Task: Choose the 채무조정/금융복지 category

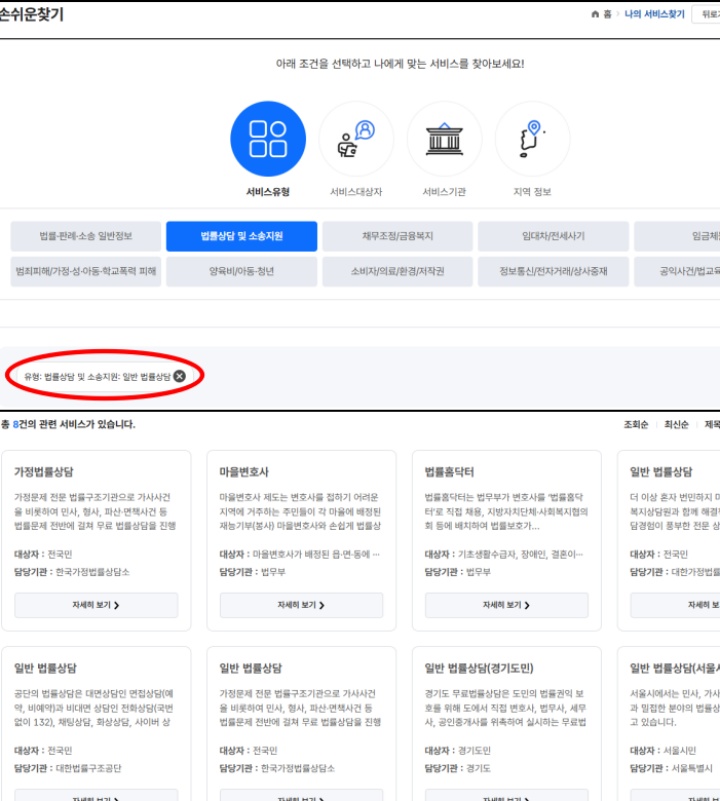Action: pyautogui.click(x=398, y=236)
